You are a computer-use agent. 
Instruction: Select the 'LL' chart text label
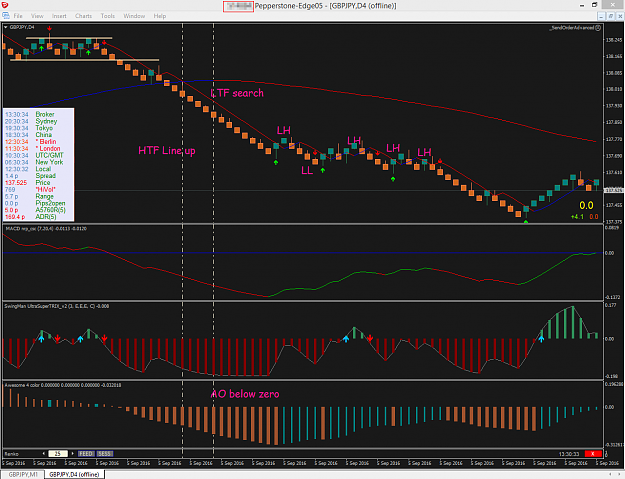pos(307,171)
